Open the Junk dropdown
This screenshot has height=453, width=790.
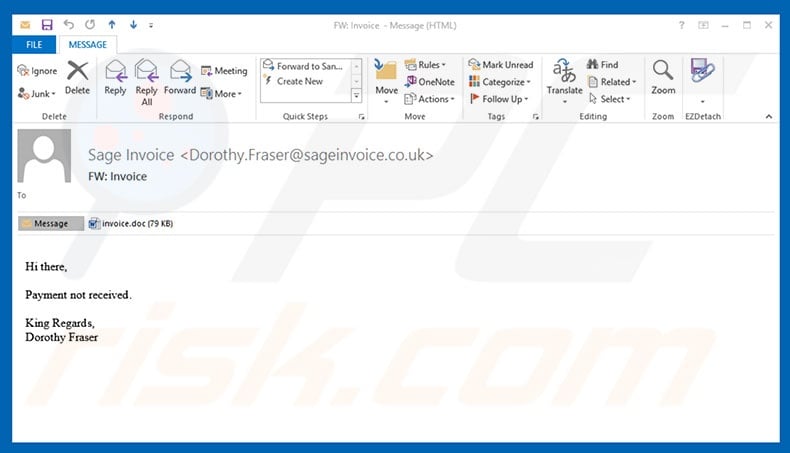[x=36, y=94]
